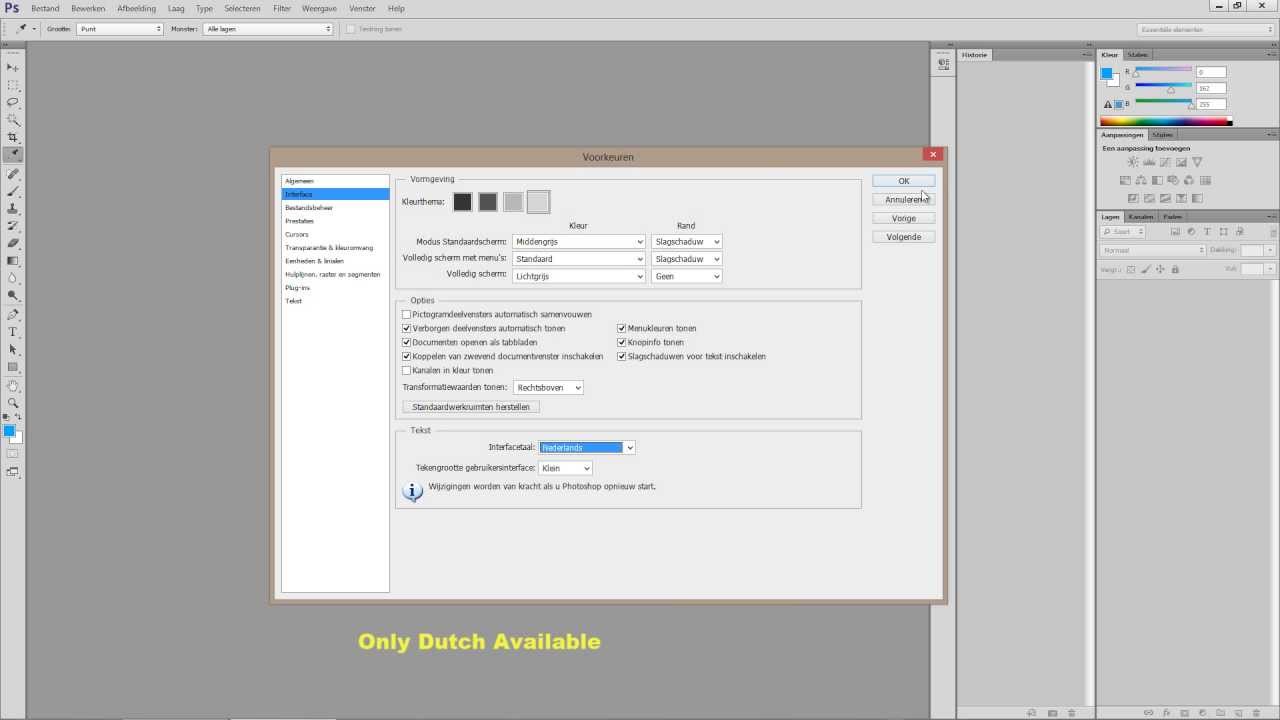Select the Pen tool
This screenshot has width=1280, height=720.
click(13, 314)
